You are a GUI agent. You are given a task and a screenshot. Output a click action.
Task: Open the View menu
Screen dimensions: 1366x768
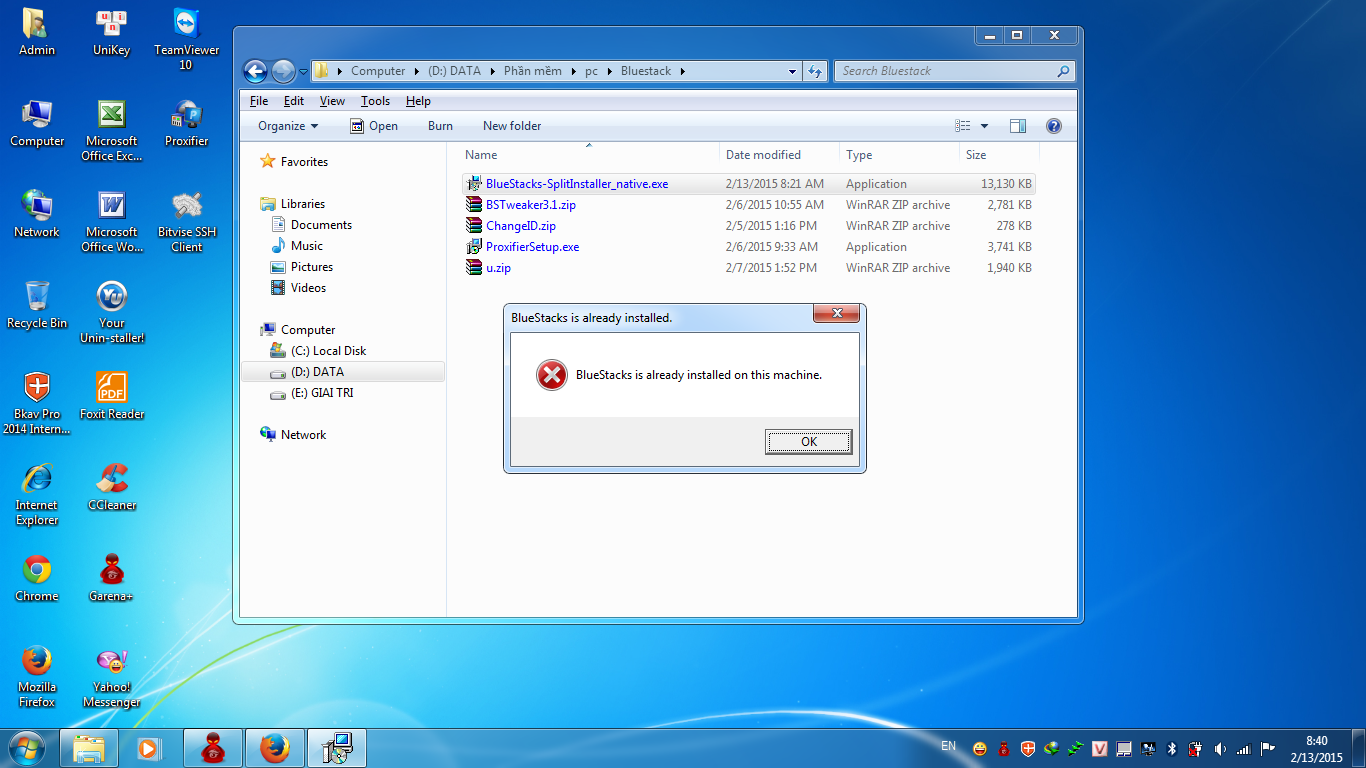tap(332, 101)
